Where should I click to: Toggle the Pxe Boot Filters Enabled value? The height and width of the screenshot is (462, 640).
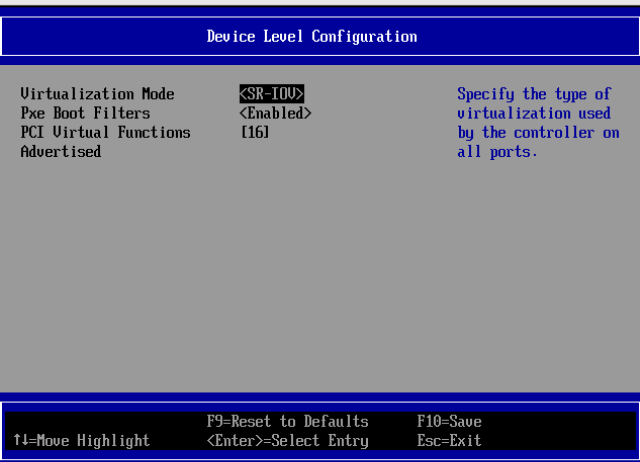[276, 113]
